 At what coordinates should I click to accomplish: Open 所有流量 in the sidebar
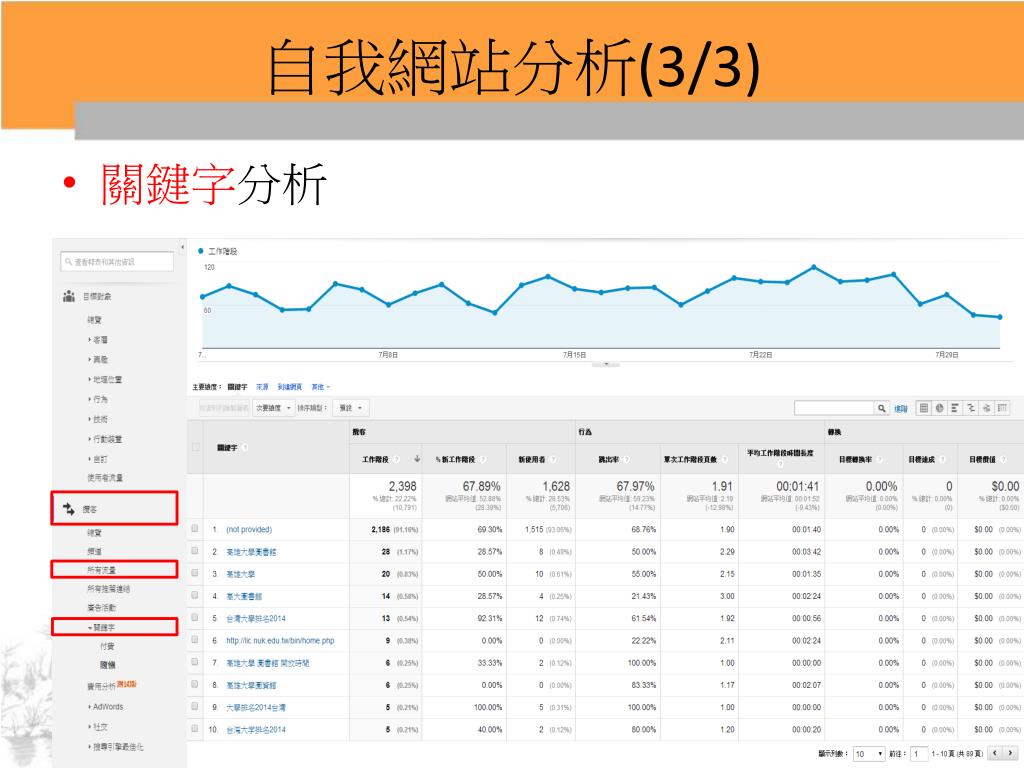pos(101,570)
